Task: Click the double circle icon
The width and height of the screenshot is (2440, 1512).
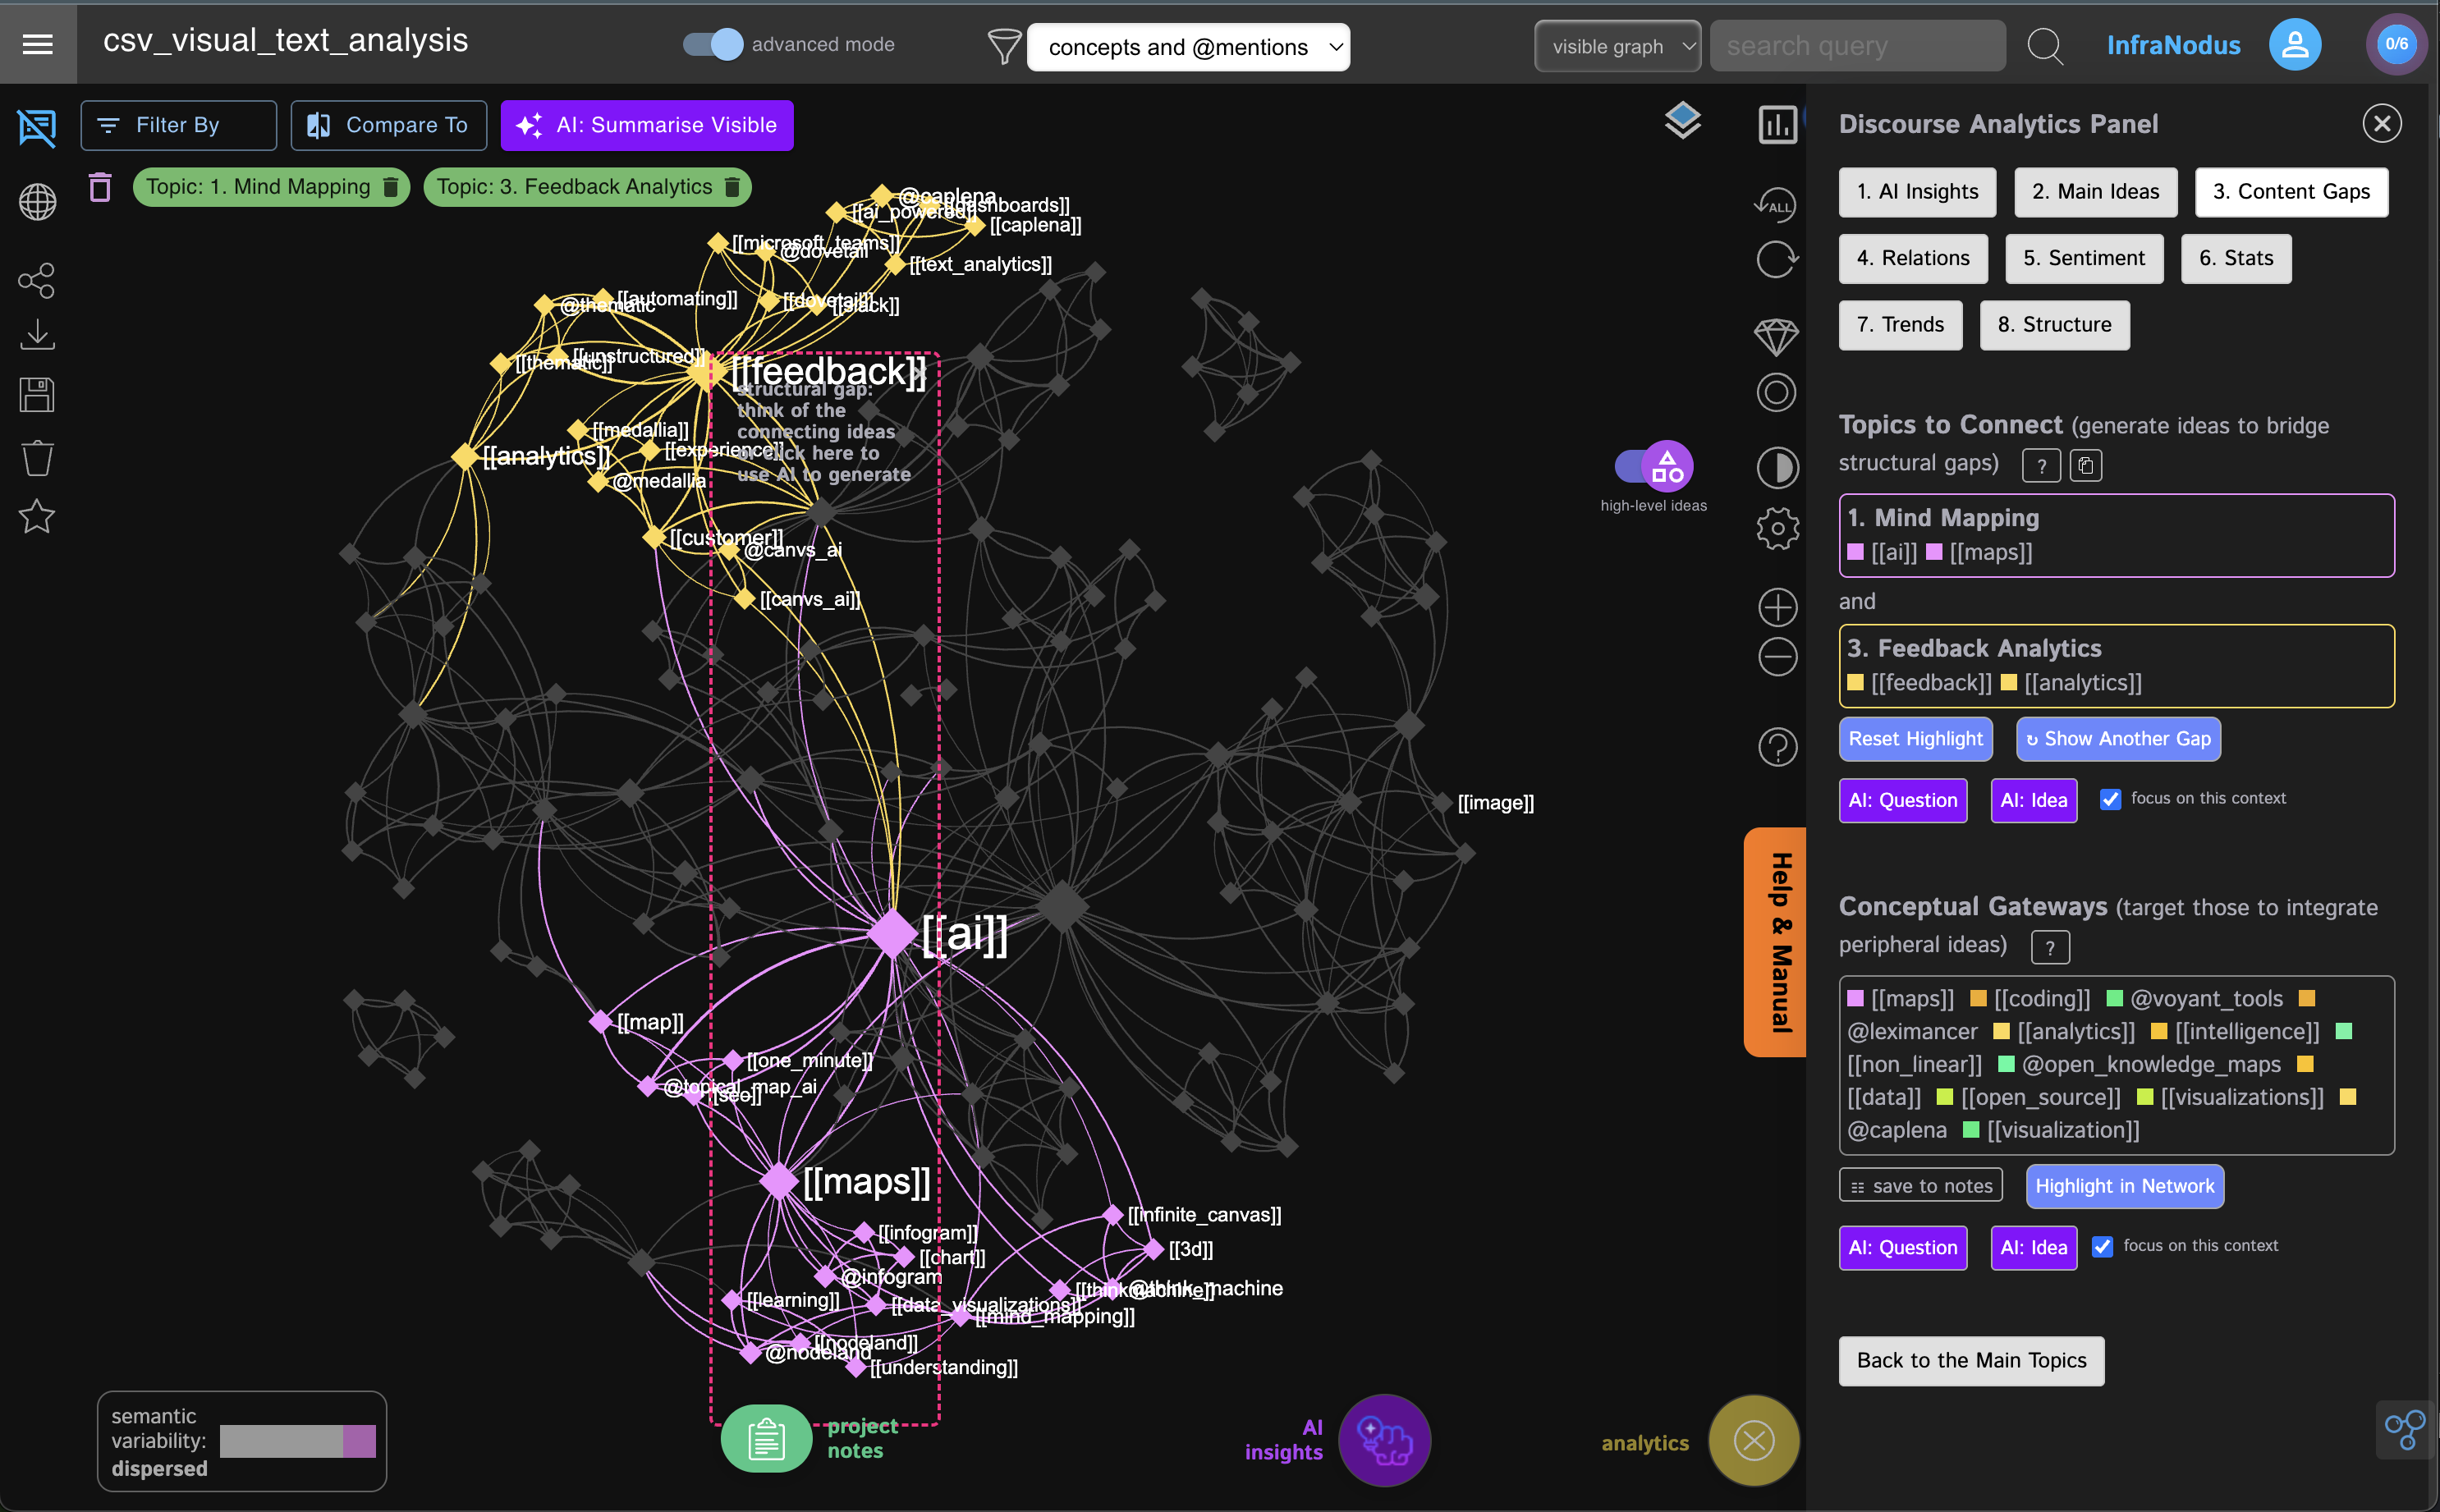Action: 1777,392
